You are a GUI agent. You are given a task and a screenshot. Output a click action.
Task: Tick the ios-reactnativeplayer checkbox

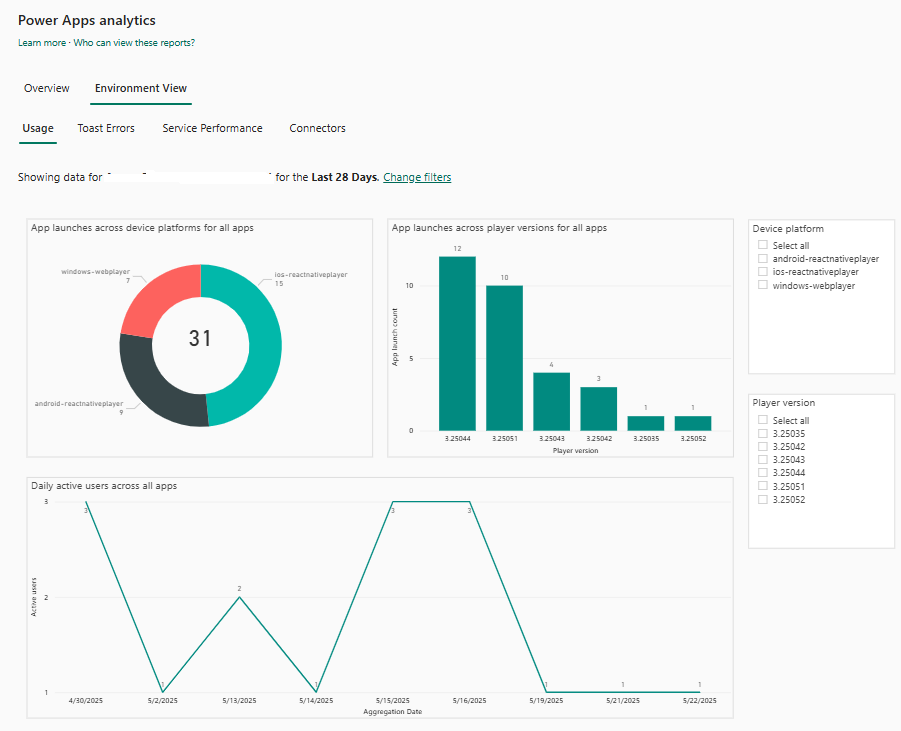coord(763,272)
